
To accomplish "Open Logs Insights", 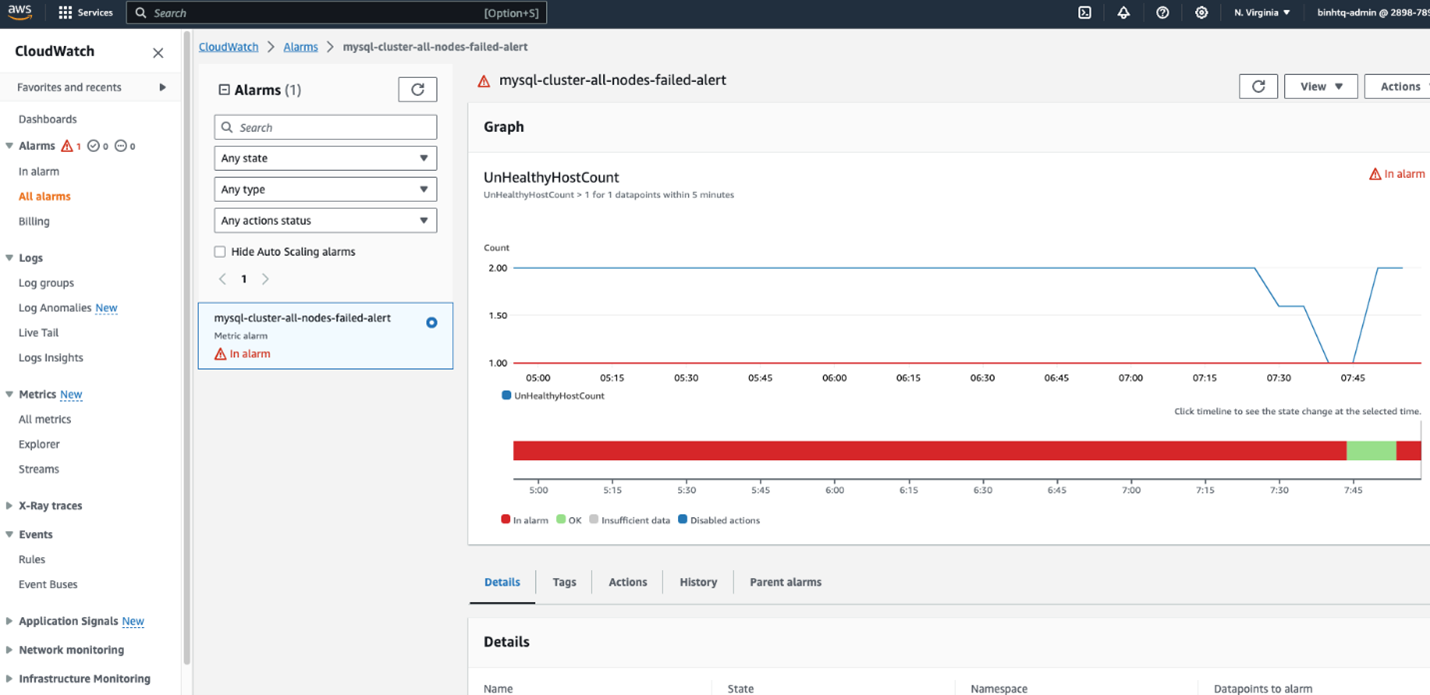I will click(x=51, y=358).
